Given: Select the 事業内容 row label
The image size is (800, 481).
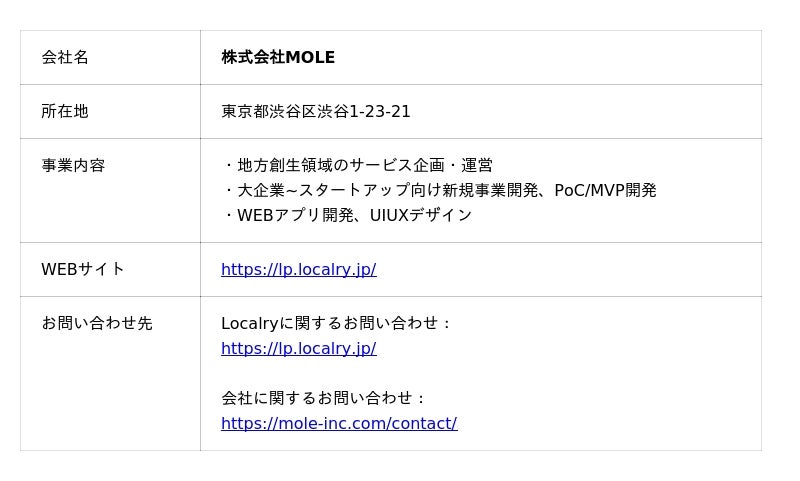Looking at the screenshot, I should coord(73,165).
